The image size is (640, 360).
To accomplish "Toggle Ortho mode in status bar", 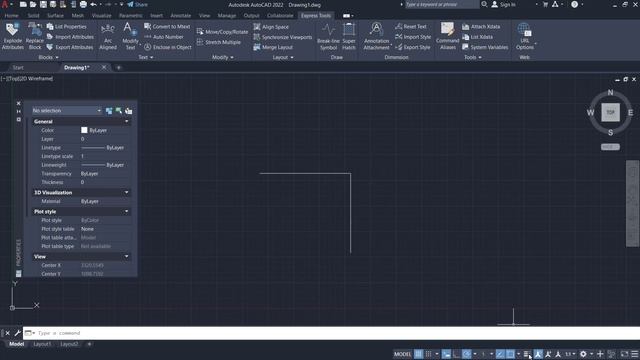I will (456, 354).
